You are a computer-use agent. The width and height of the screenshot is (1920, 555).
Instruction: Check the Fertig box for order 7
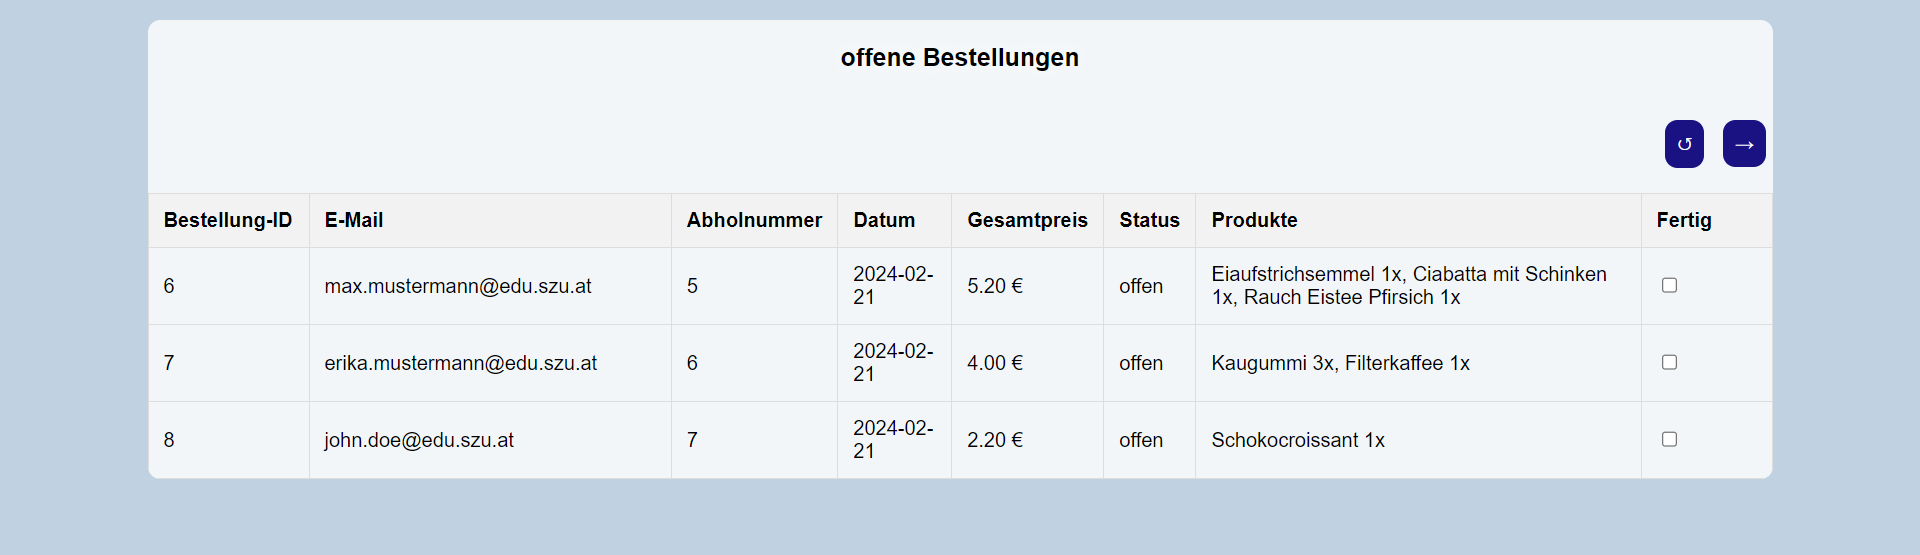tap(1669, 362)
